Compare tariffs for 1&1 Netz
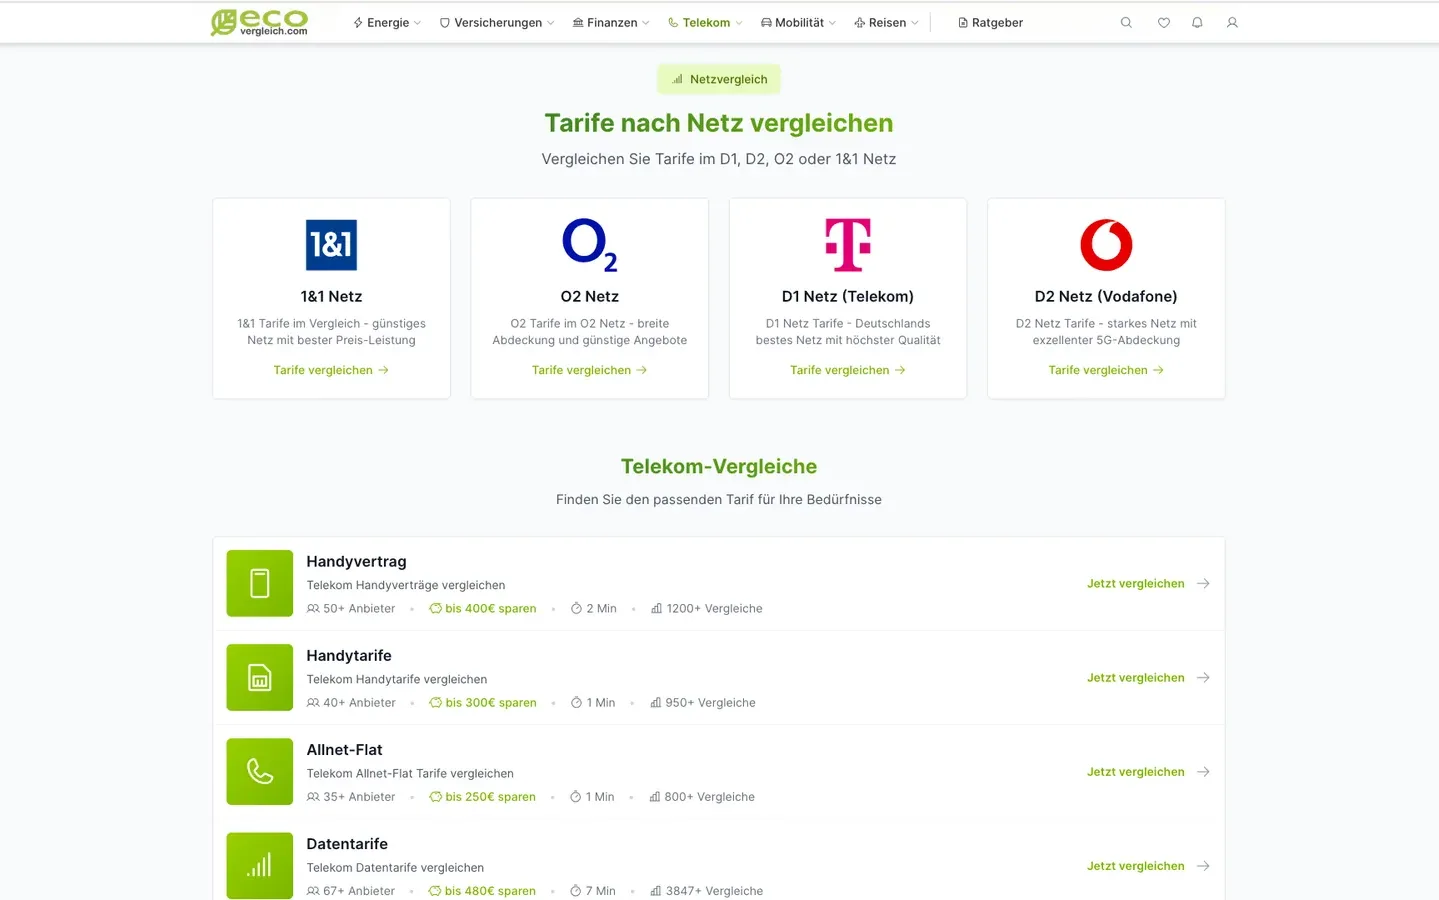The image size is (1439, 900). pos(331,370)
